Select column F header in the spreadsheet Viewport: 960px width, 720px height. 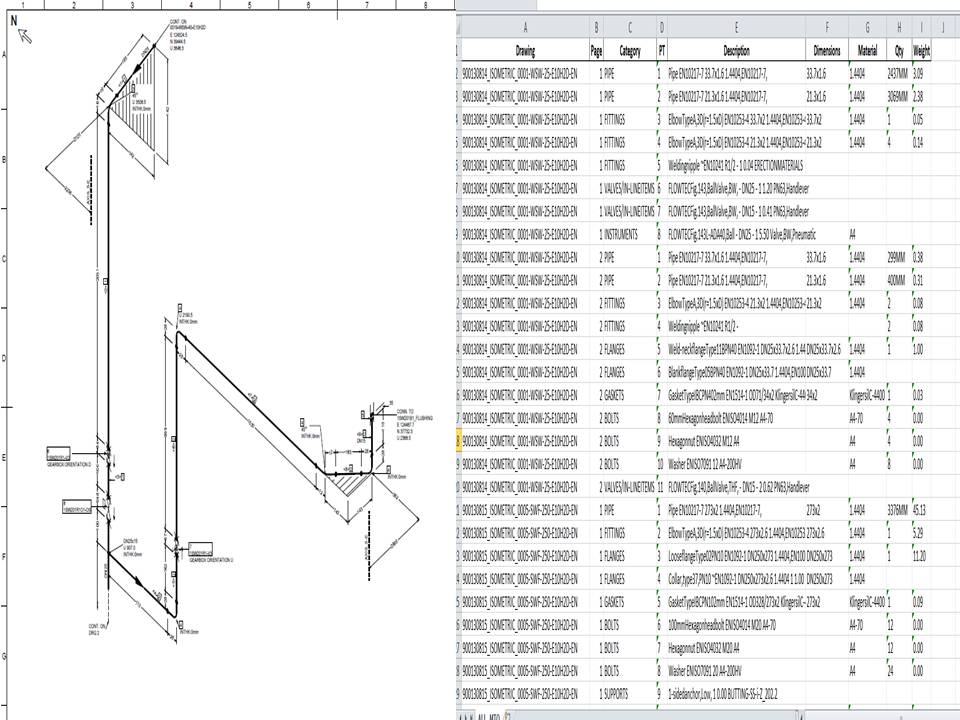(827, 28)
